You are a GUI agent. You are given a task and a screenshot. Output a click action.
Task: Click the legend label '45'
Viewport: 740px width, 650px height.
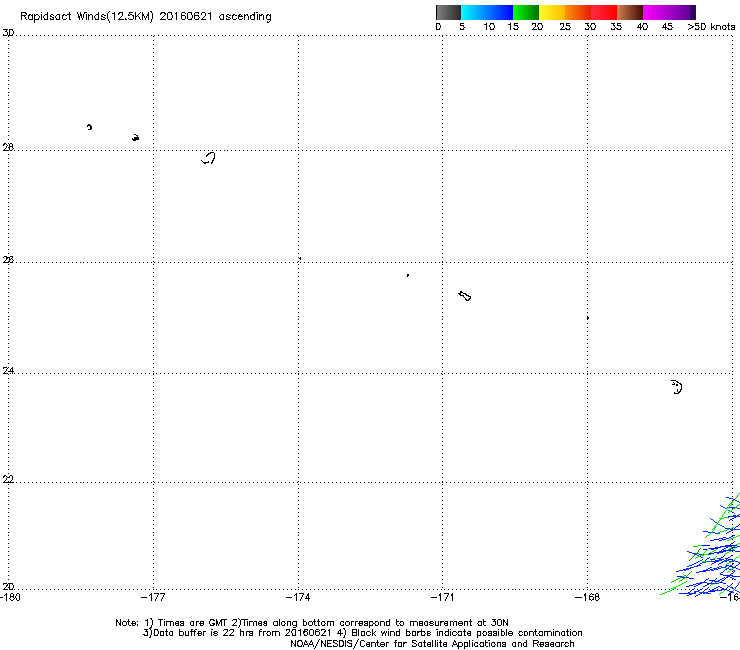coord(667,27)
